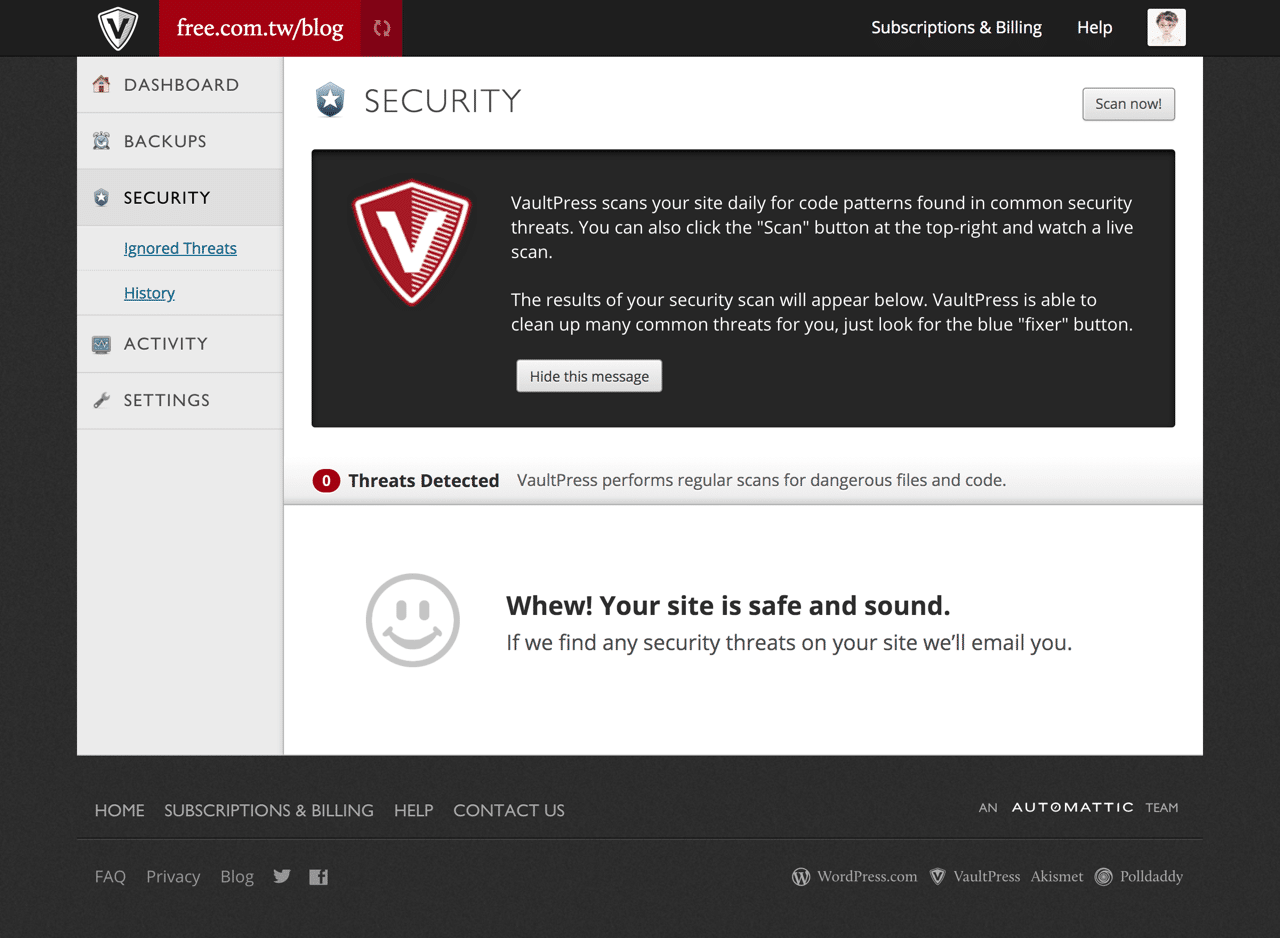This screenshot has width=1280, height=938.
Task: Select the Security sidebar section
Action: 180,197
